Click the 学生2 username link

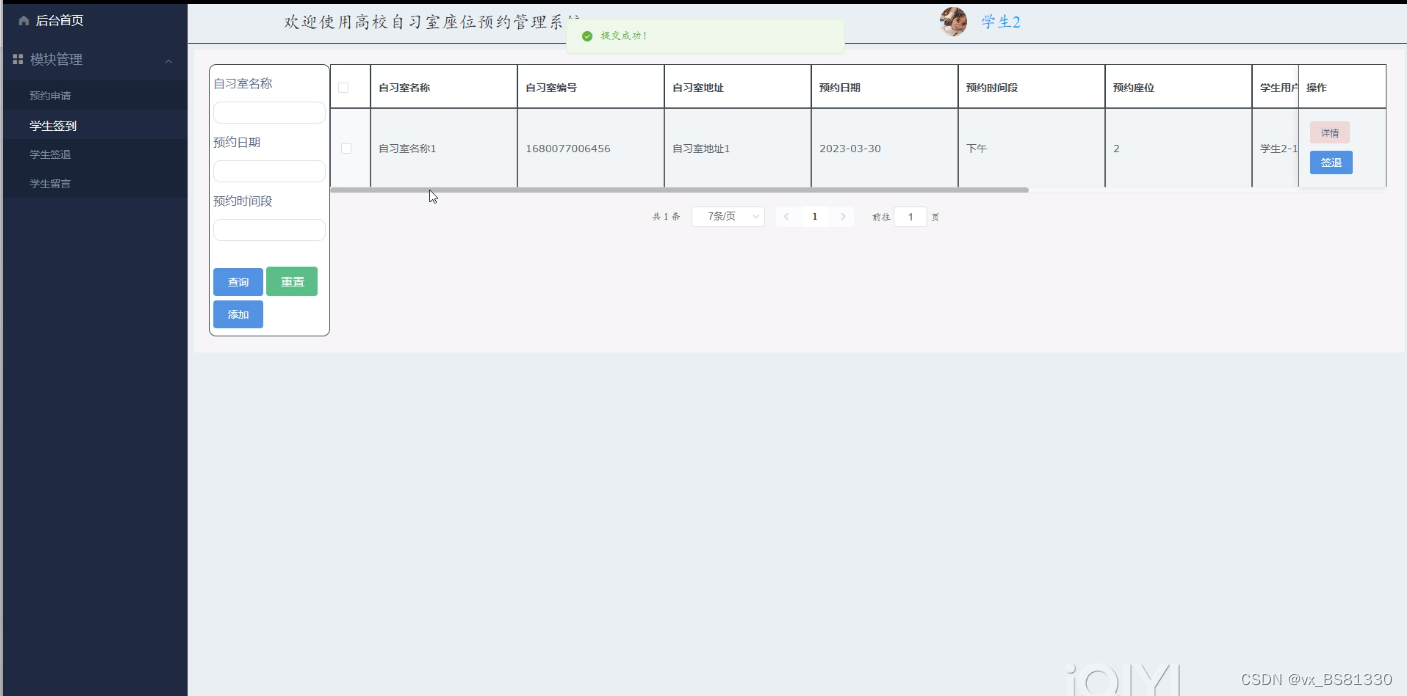[x=1001, y=22]
